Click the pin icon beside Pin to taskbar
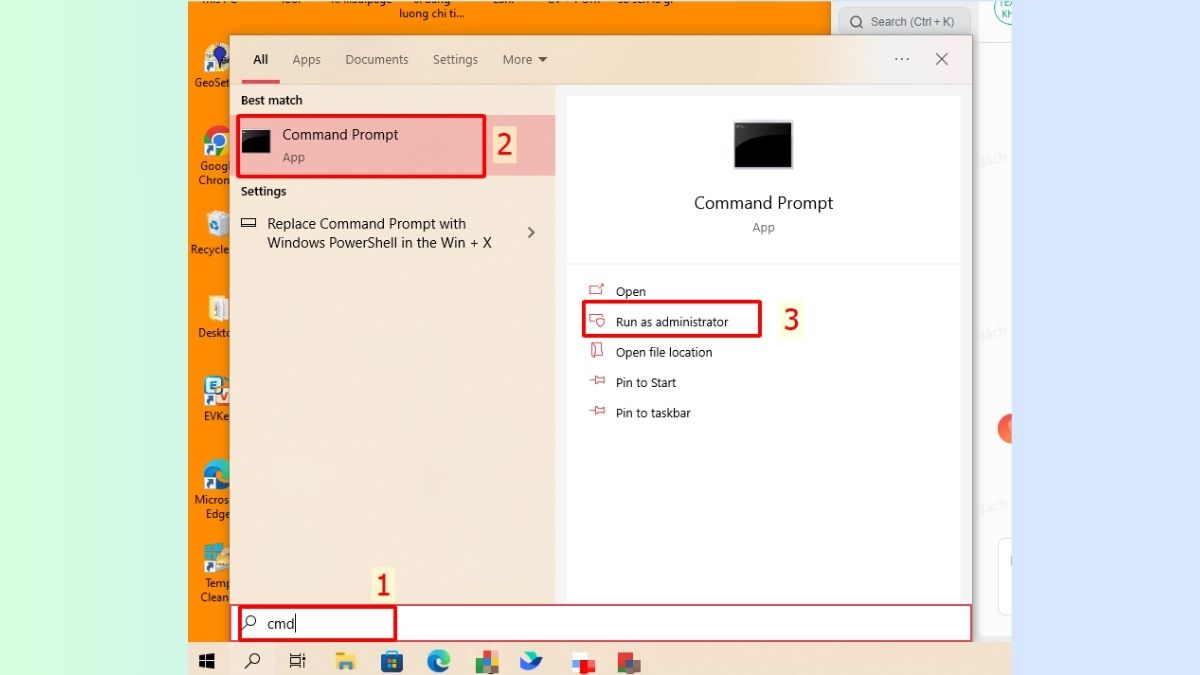The image size is (1200, 675). tap(597, 412)
